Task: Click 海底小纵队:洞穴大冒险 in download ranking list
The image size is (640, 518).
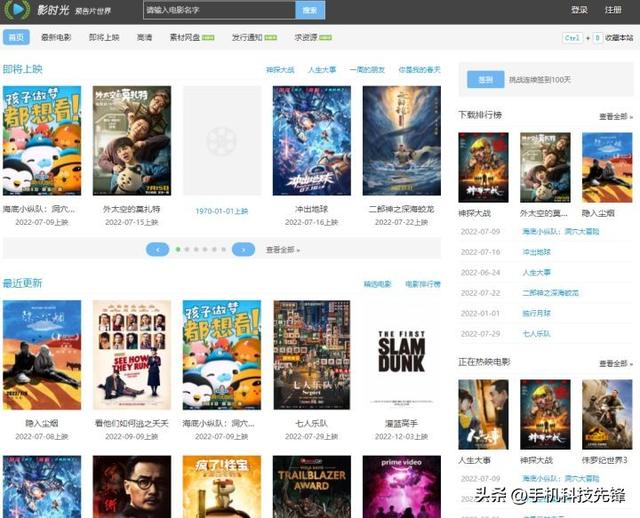Action: click(x=561, y=231)
